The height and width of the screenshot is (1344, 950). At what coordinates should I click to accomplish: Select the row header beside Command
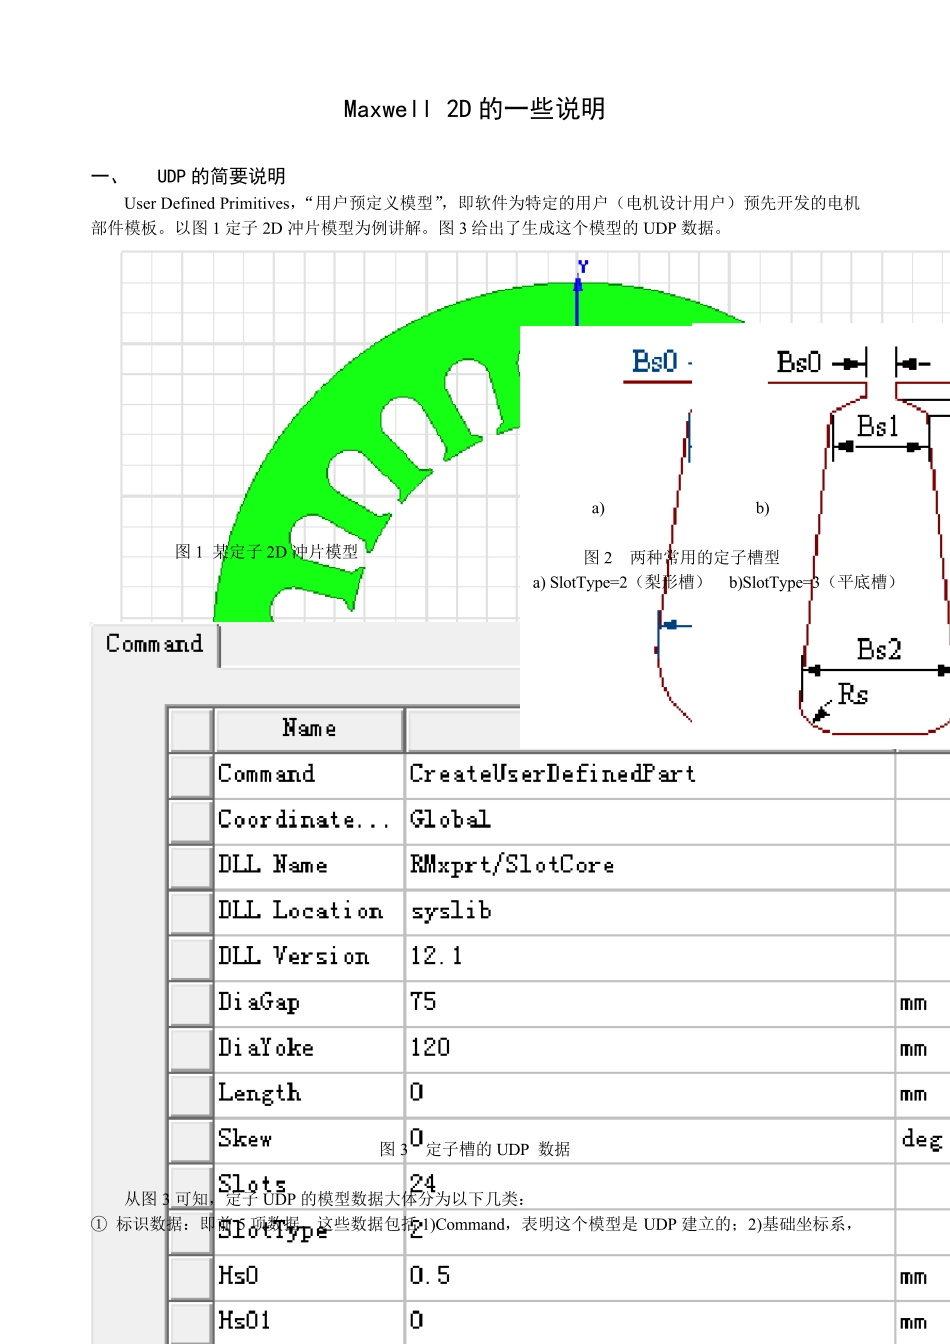190,775
